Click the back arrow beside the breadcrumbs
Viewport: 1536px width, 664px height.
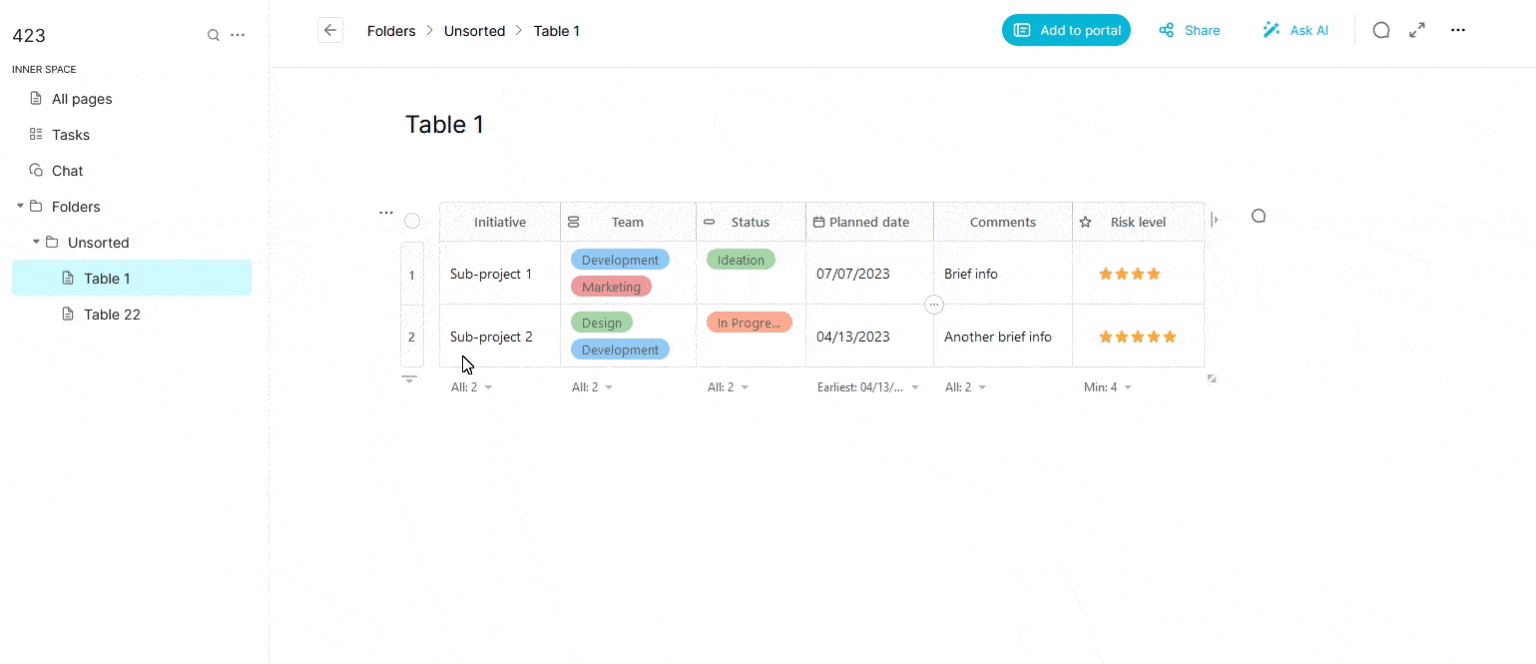[x=330, y=30]
